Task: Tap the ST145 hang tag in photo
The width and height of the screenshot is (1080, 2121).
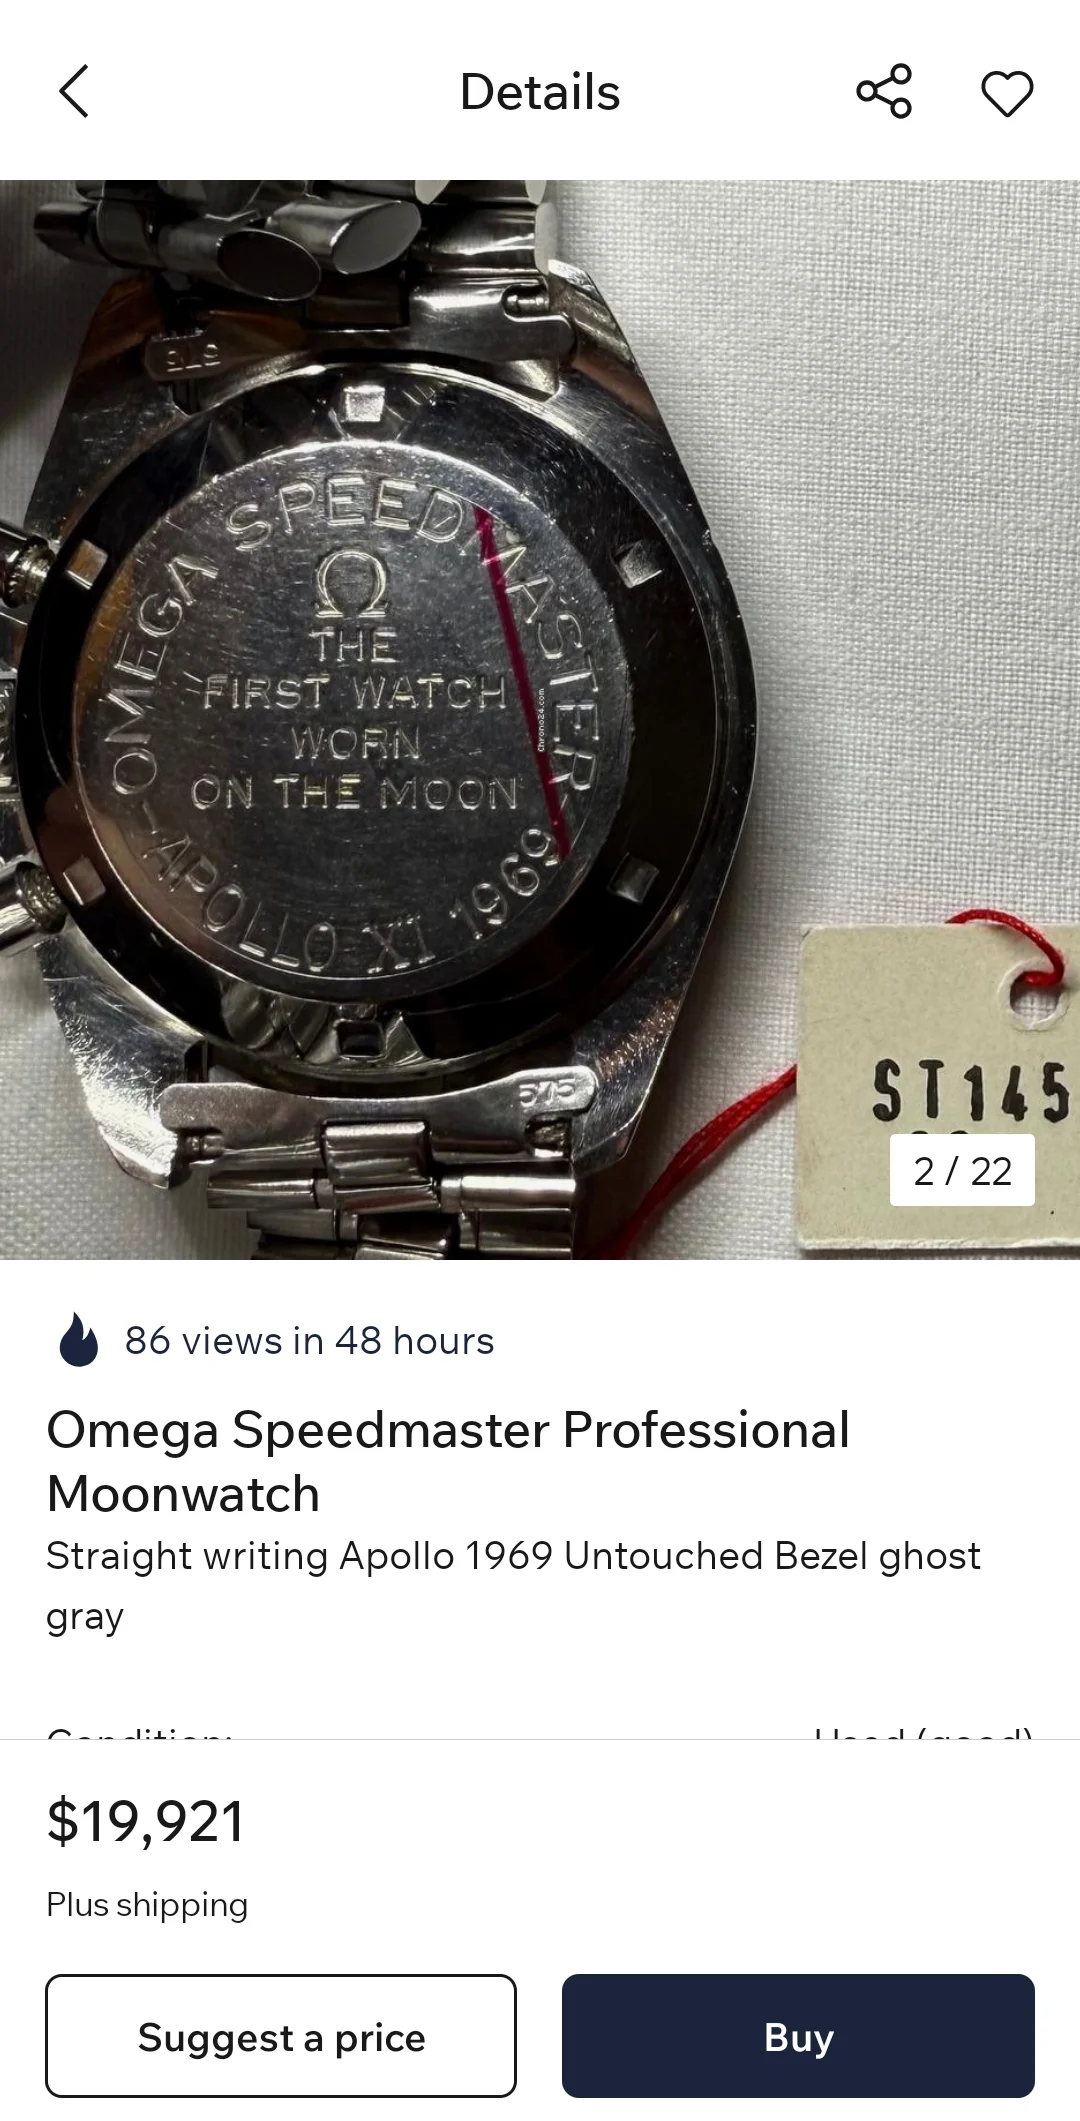Action: (940, 1090)
